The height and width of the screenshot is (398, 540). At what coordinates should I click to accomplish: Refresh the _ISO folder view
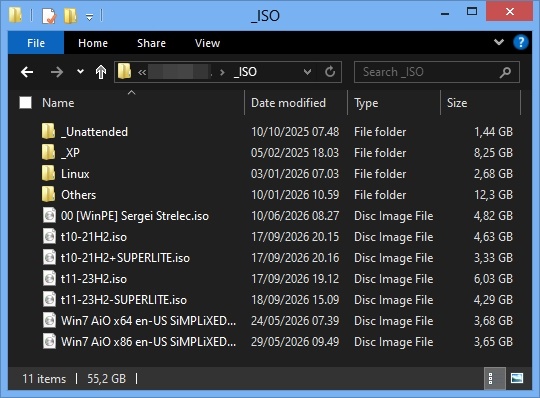(x=330, y=72)
